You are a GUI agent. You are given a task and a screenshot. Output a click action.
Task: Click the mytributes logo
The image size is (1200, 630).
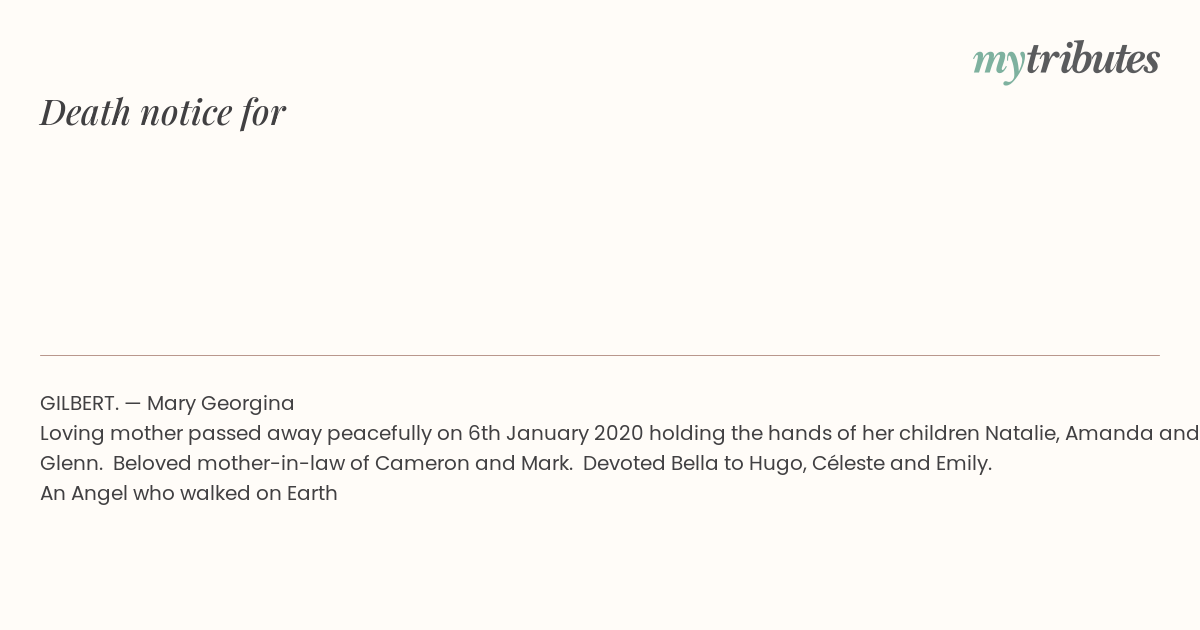[1066, 60]
